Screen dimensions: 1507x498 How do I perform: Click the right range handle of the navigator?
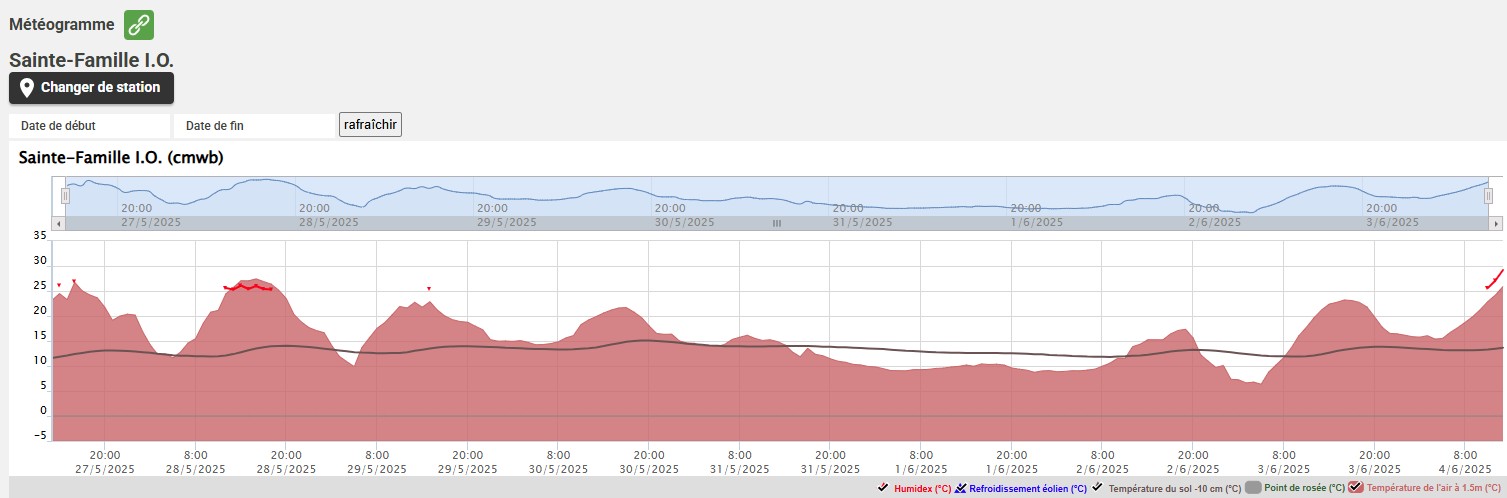coord(1488,196)
